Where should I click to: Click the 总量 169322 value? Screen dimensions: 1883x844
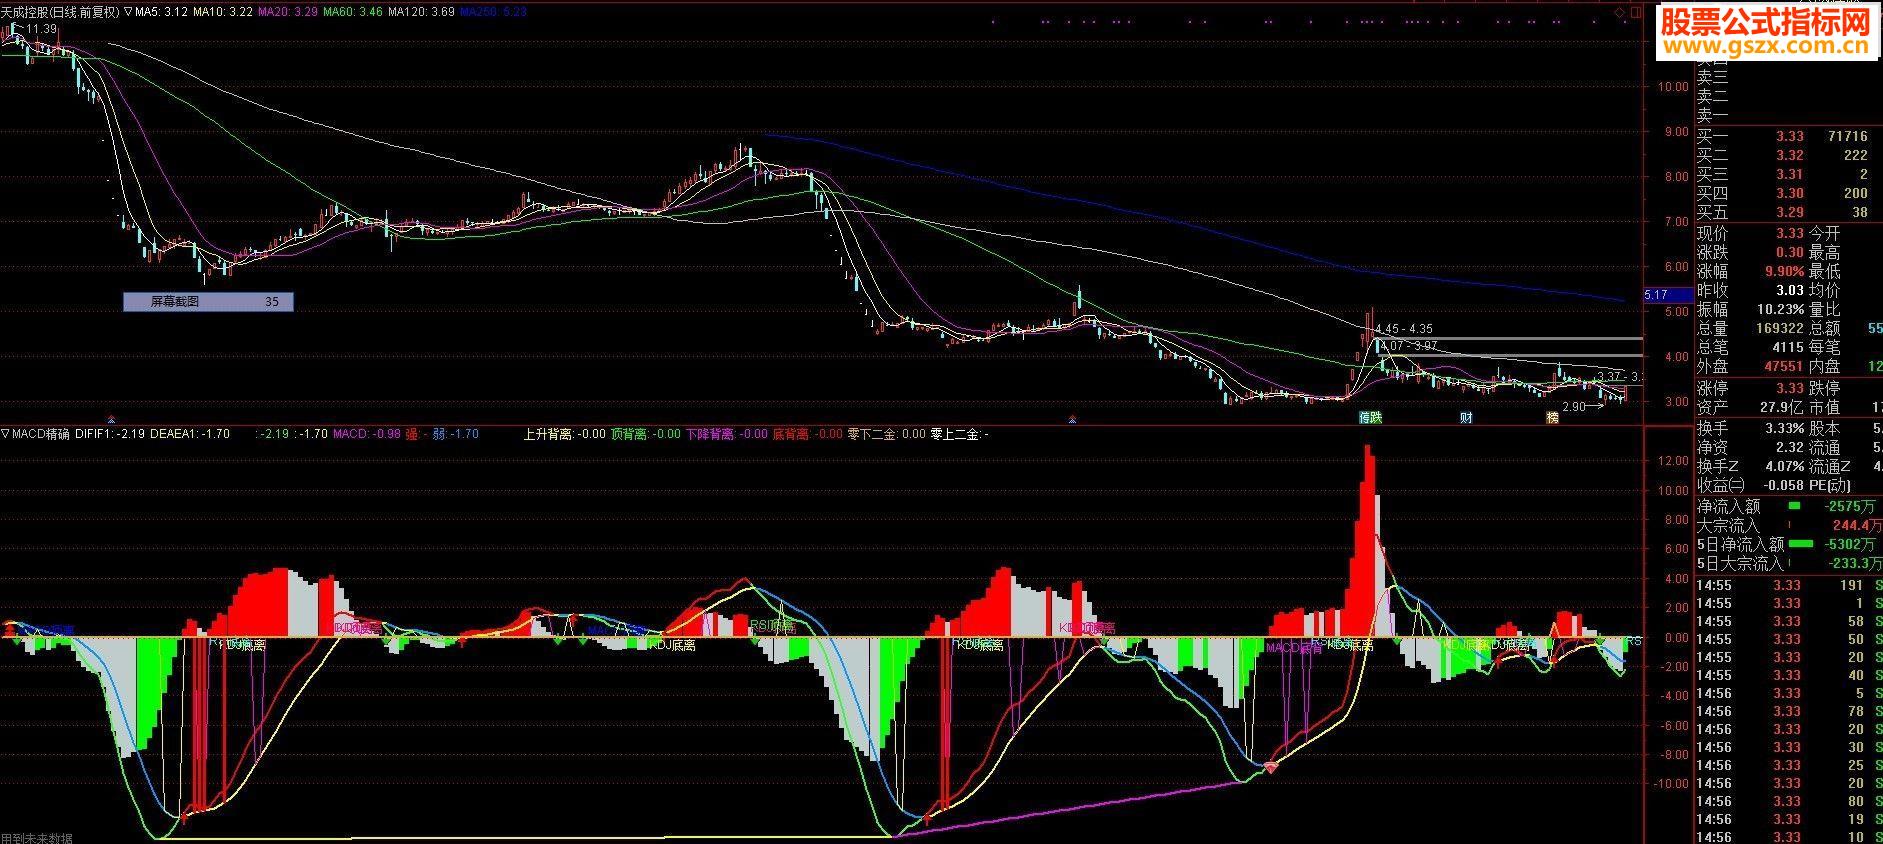pyautogui.click(x=1780, y=328)
